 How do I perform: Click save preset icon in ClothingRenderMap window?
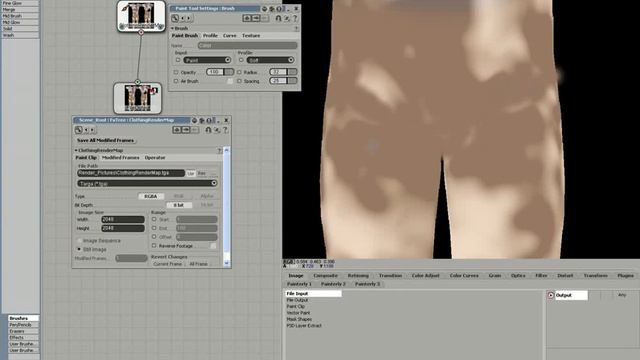(x=186, y=130)
